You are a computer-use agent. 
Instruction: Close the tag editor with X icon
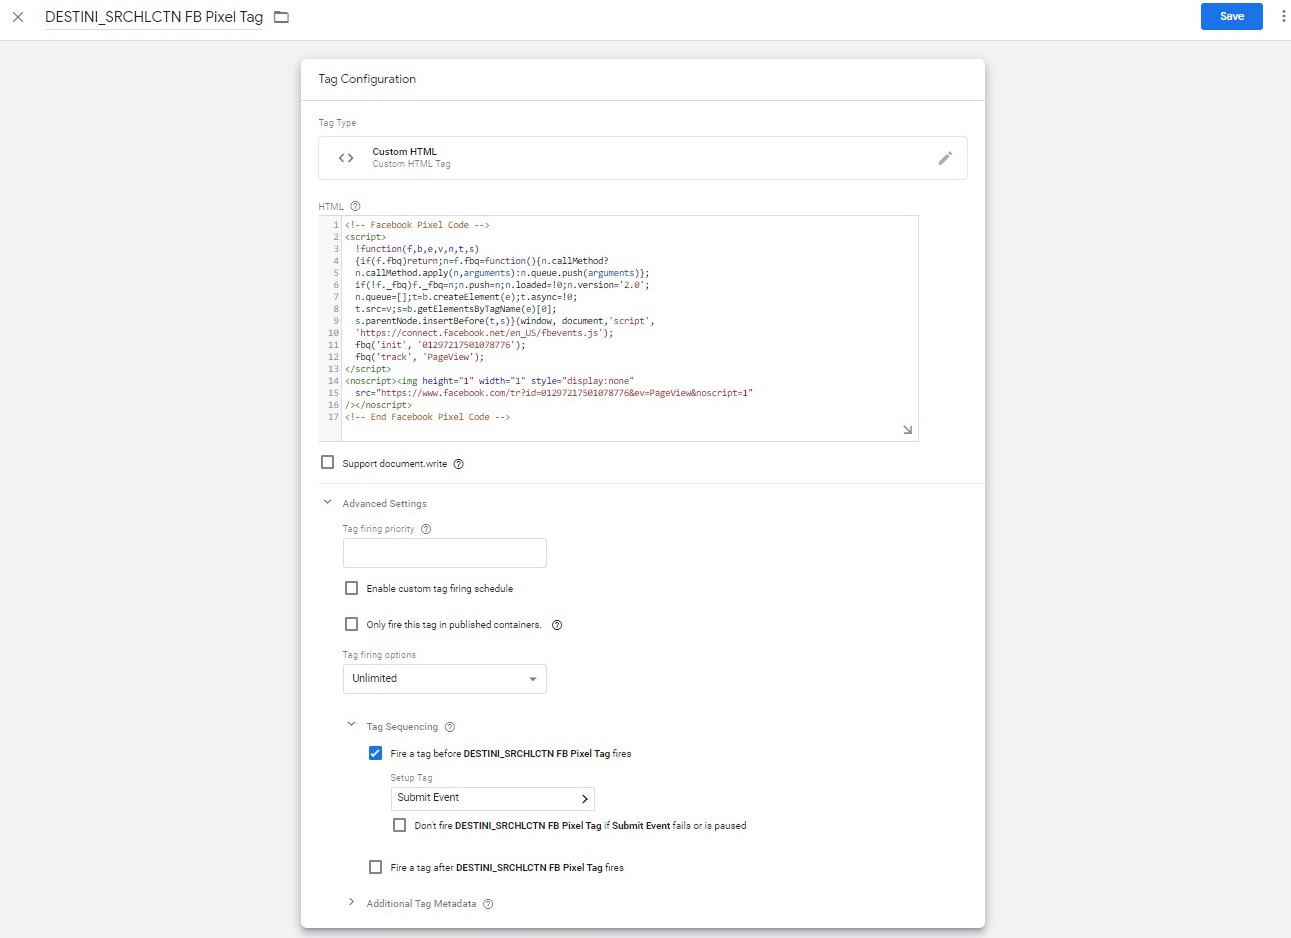click(18, 17)
